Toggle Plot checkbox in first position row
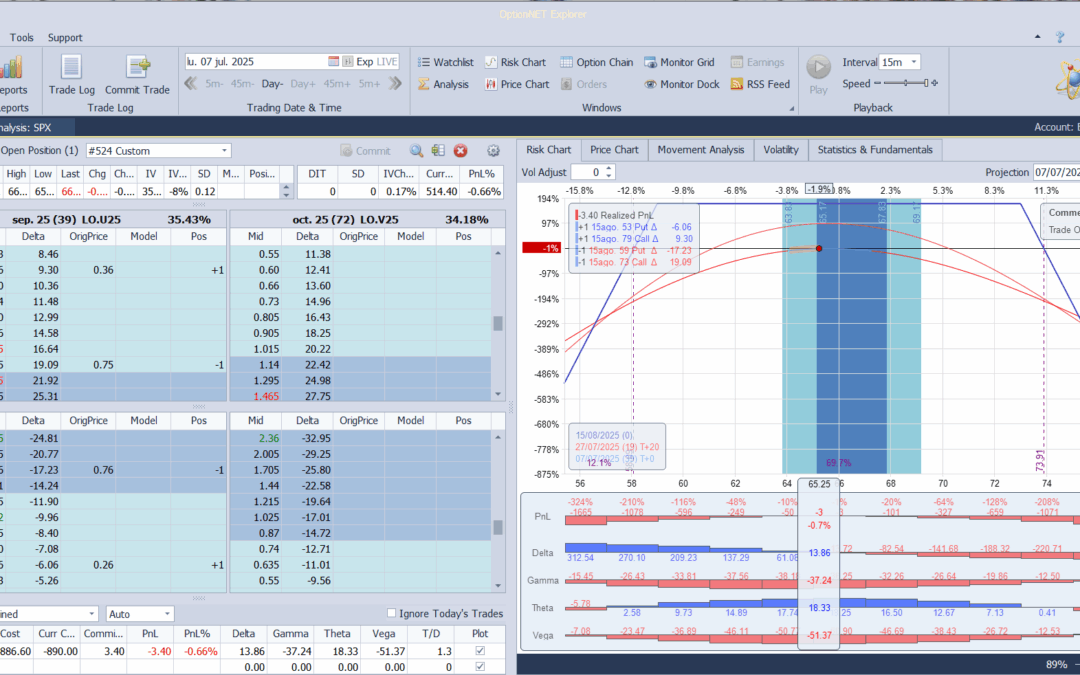 (x=480, y=651)
